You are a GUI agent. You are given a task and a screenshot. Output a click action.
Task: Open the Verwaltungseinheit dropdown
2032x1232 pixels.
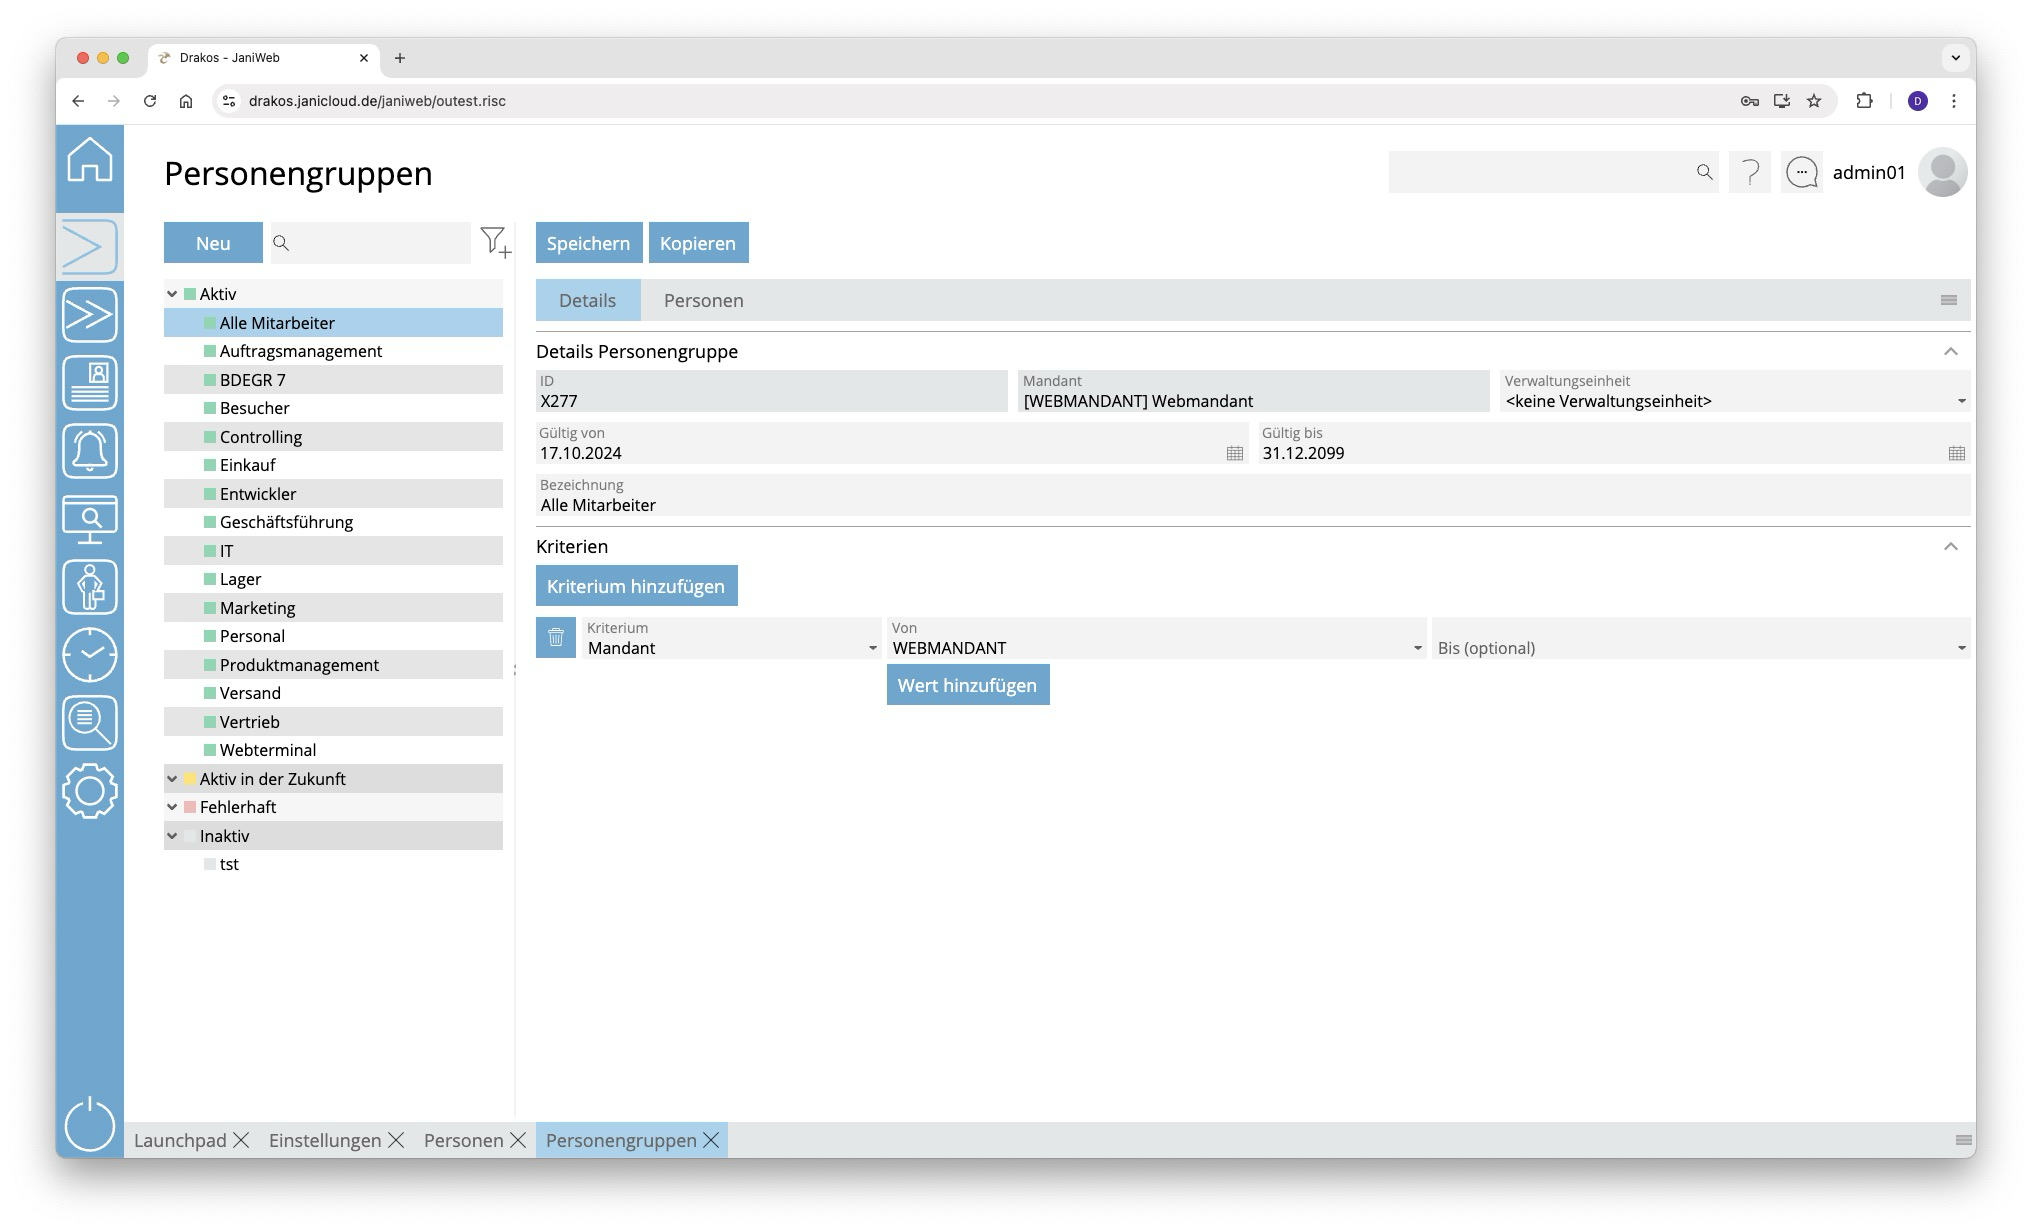tap(1960, 401)
